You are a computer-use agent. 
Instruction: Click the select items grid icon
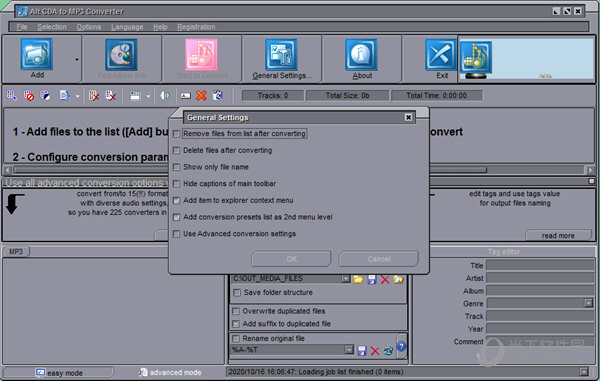(x=11, y=95)
